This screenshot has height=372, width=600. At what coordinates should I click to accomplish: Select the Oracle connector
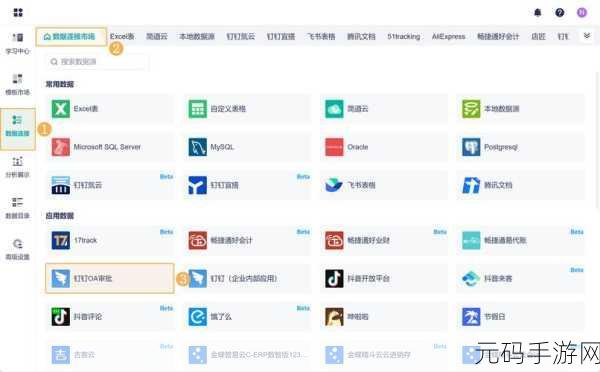click(384, 147)
